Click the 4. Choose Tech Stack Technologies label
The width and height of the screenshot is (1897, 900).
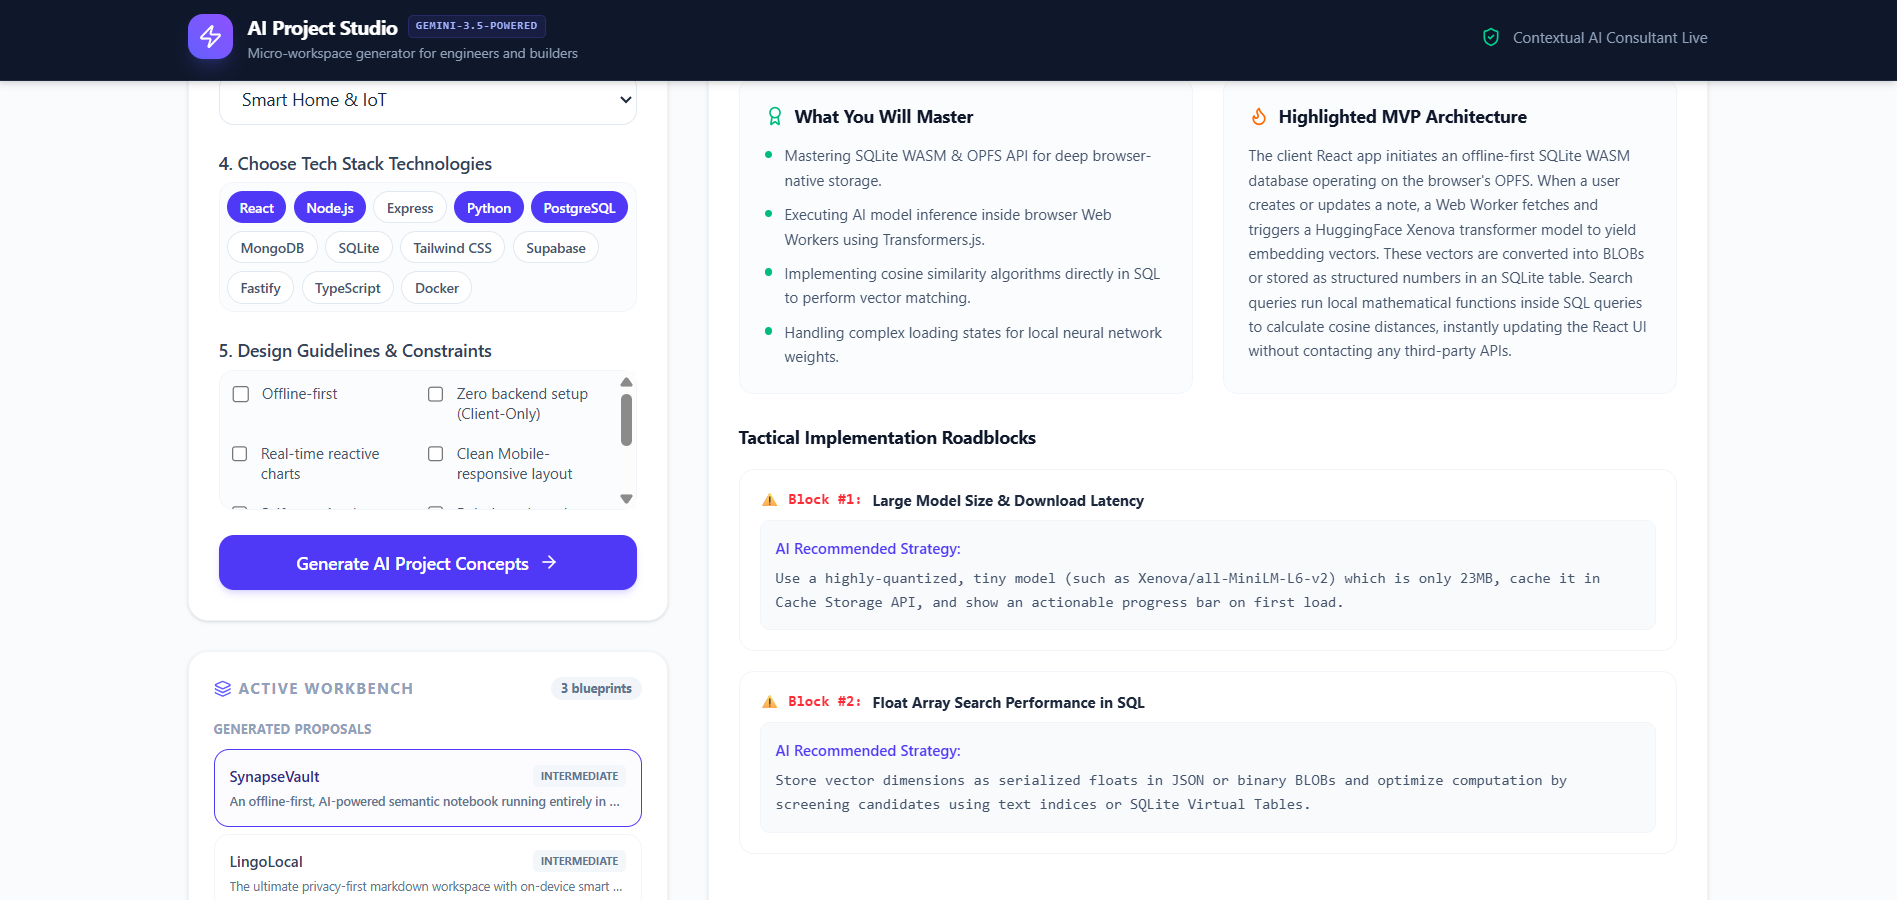click(x=355, y=164)
